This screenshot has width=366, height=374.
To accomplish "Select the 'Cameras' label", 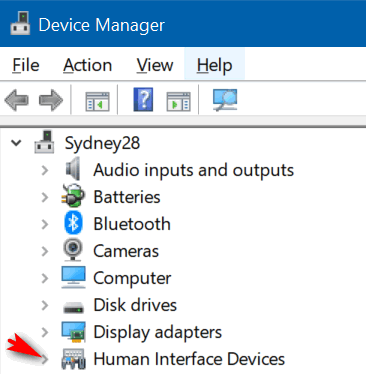I will (x=126, y=251).
